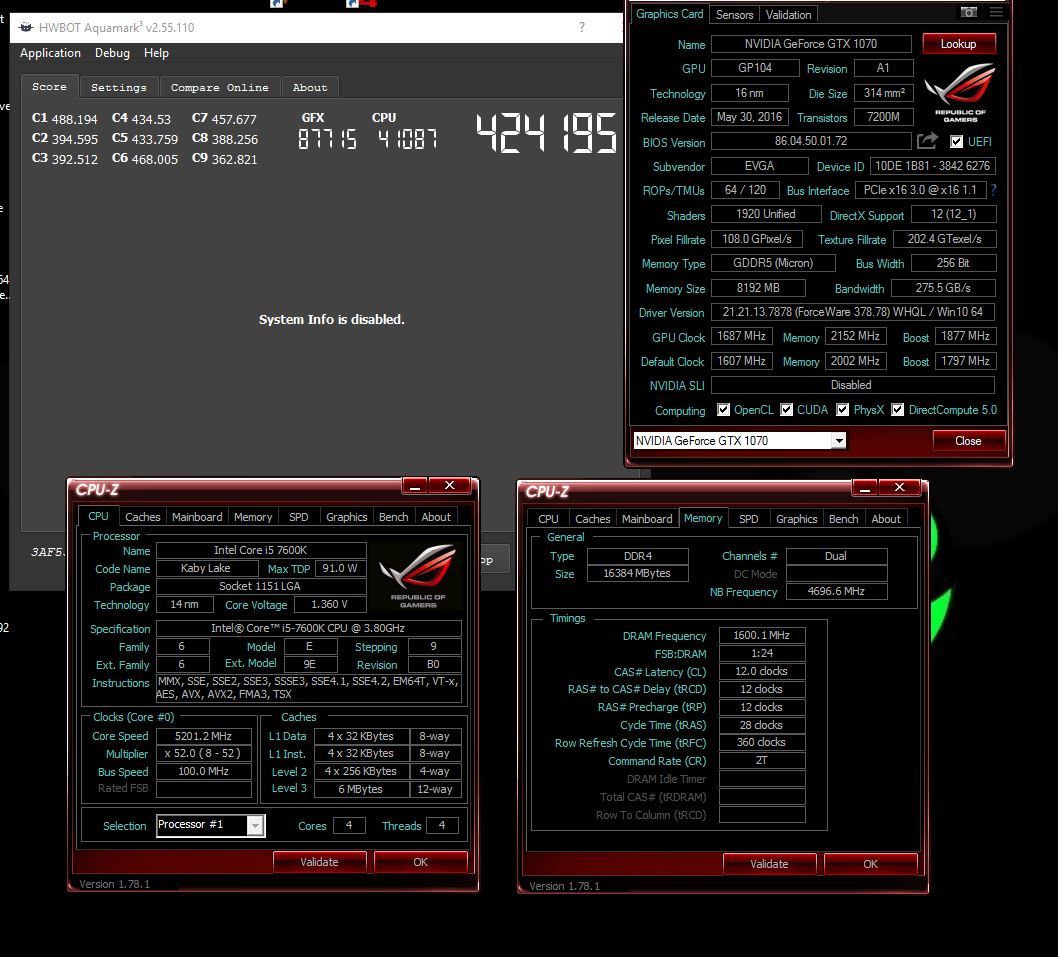Image resolution: width=1058 pixels, height=957 pixels.
Task: Open the GPU-Z hamburger menu icon
Action: pyautogui.click(x=996, y=12)
